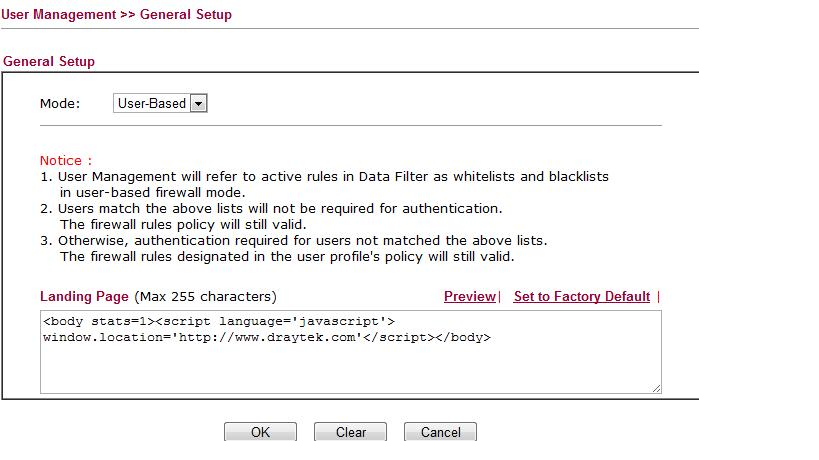
Task: Click the Set to Factory Default link
Action: click(581, 297)
